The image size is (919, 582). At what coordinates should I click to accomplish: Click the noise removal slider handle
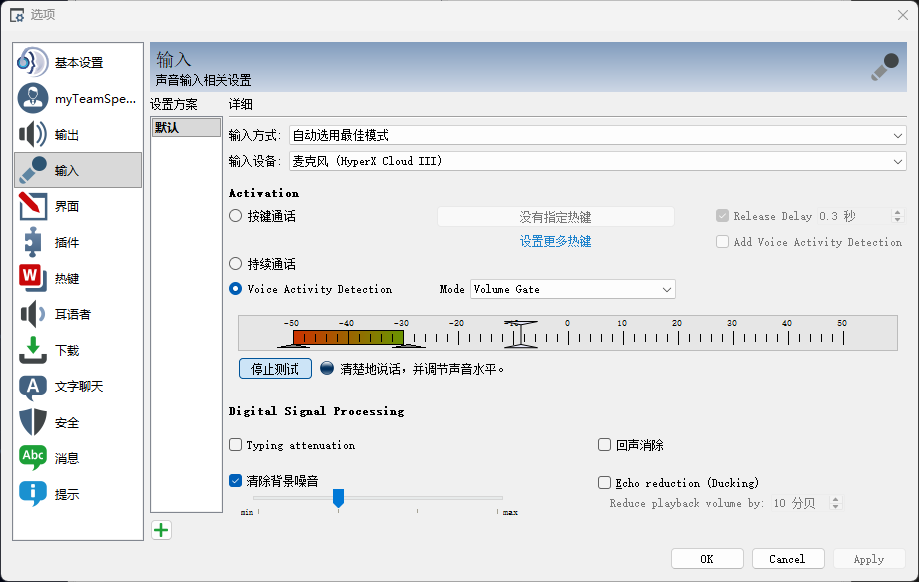[338, 498]
